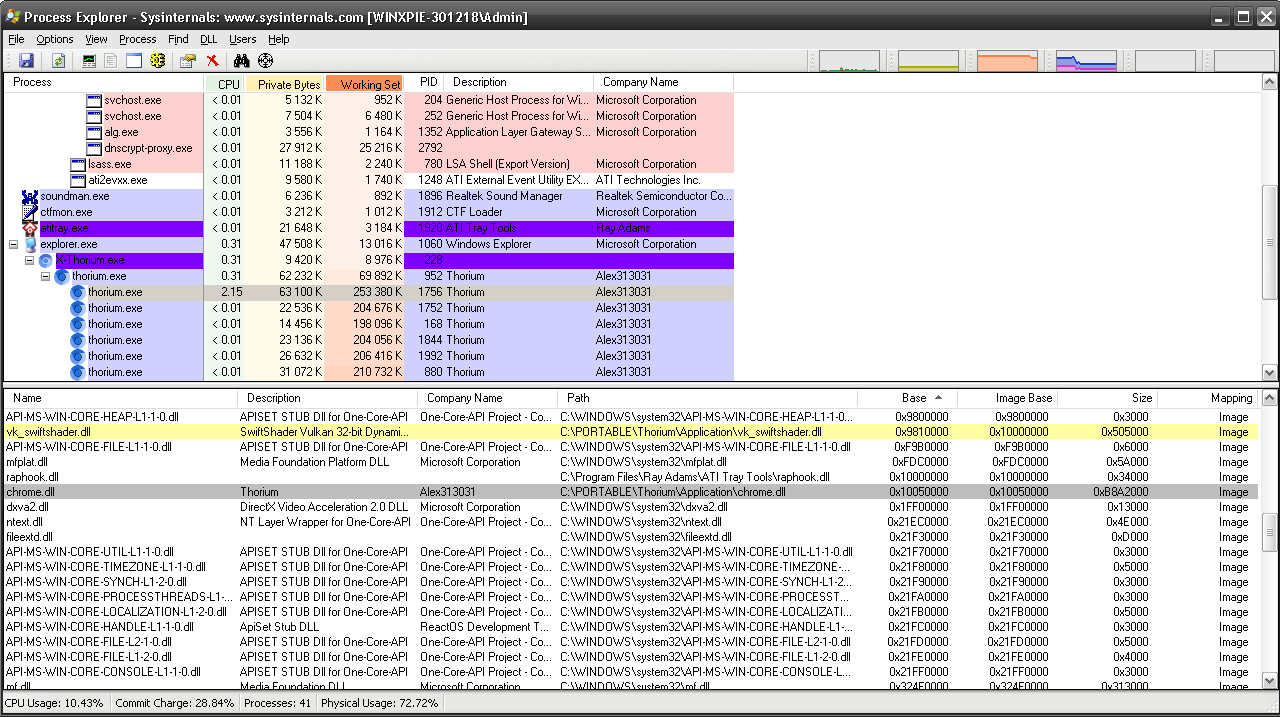Image resolution: width=1280 pixels, height=717 pixels.
Task: Click the crosshair Find Window's Process icon
Action: tap(265, 61)
